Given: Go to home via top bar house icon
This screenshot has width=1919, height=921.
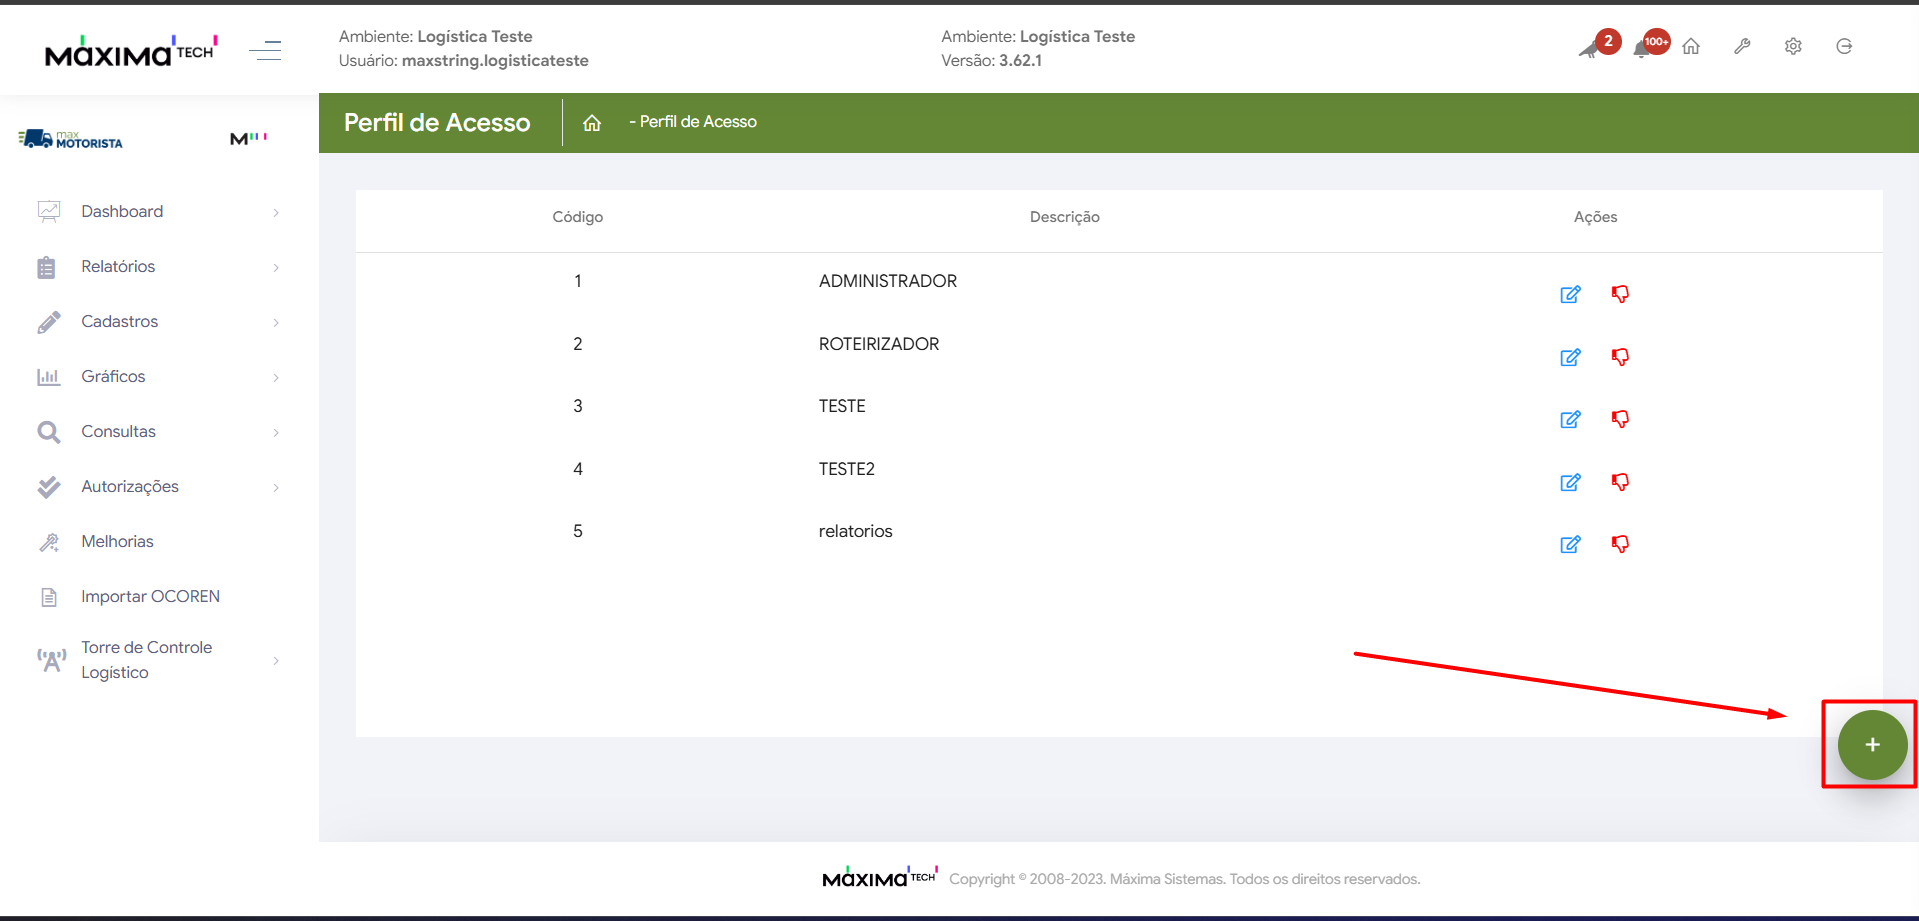Looking at the screenshot, I should point(1691,47).
